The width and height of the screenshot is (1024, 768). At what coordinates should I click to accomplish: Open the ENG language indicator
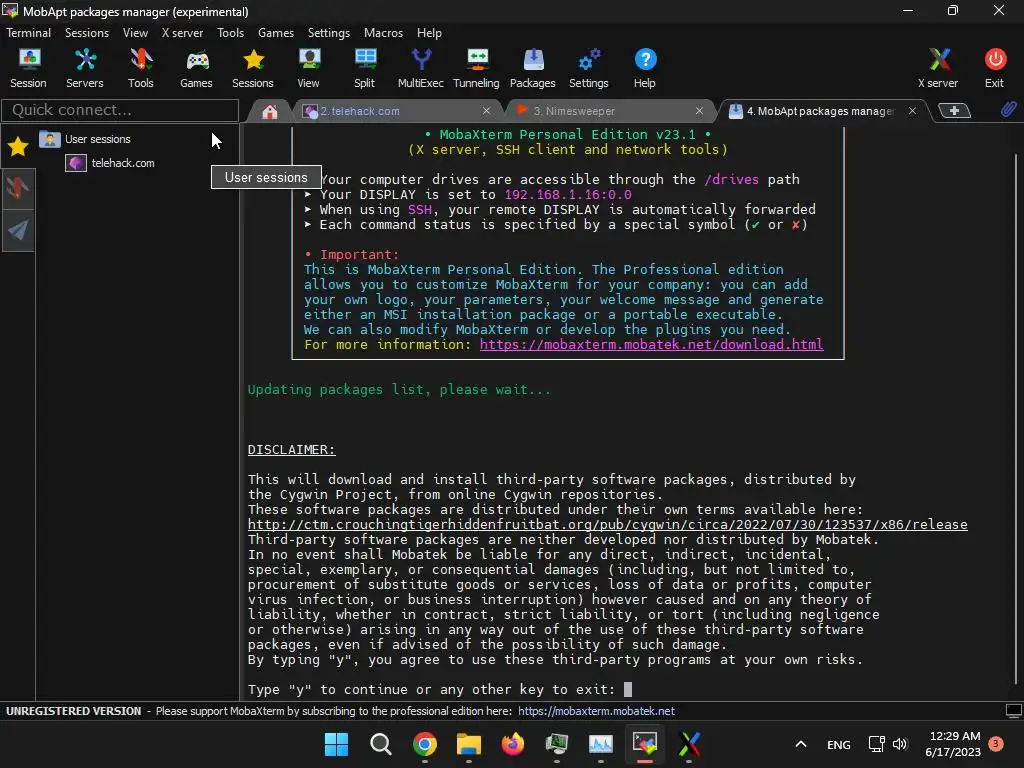point(839,744)
